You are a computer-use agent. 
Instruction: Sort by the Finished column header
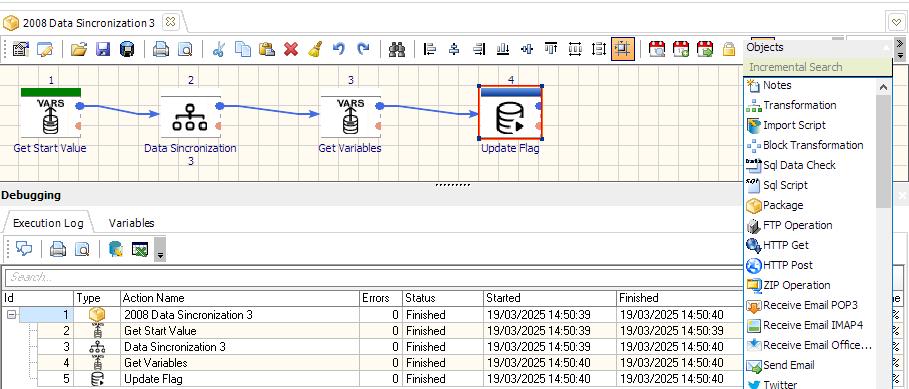pyautogui.click(x=680, y=298)
